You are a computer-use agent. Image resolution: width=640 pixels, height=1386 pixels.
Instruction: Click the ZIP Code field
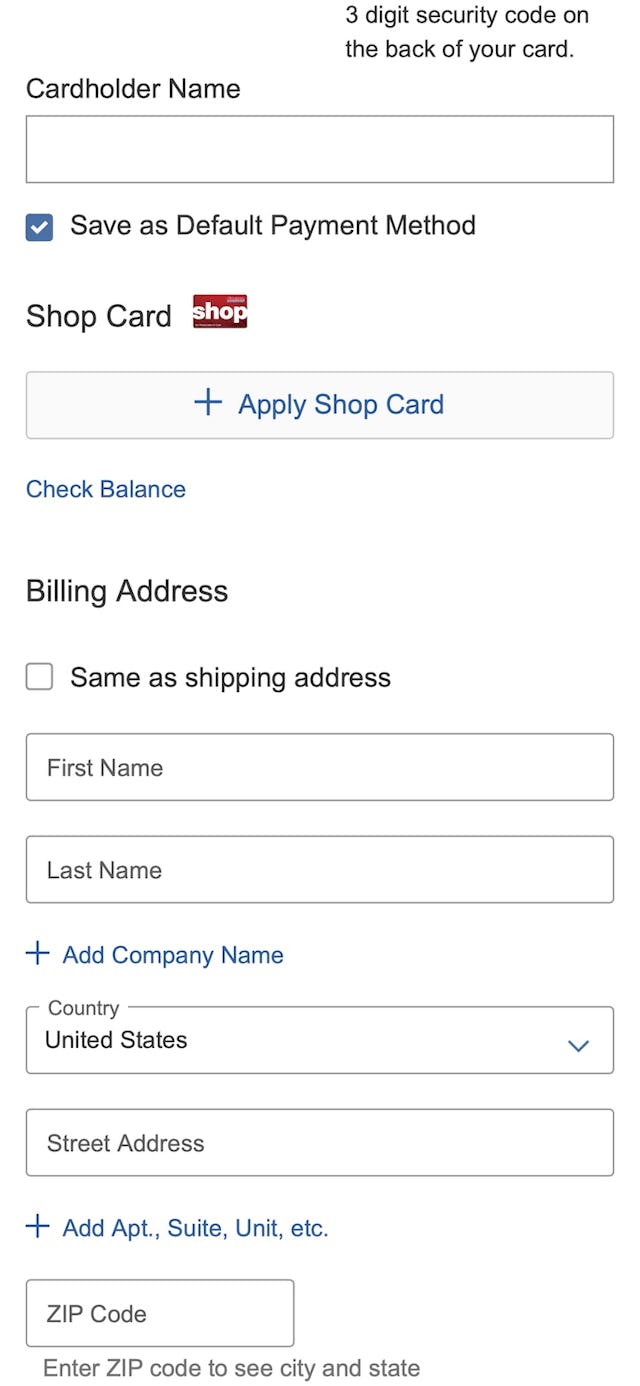[x=158, y=1313]
